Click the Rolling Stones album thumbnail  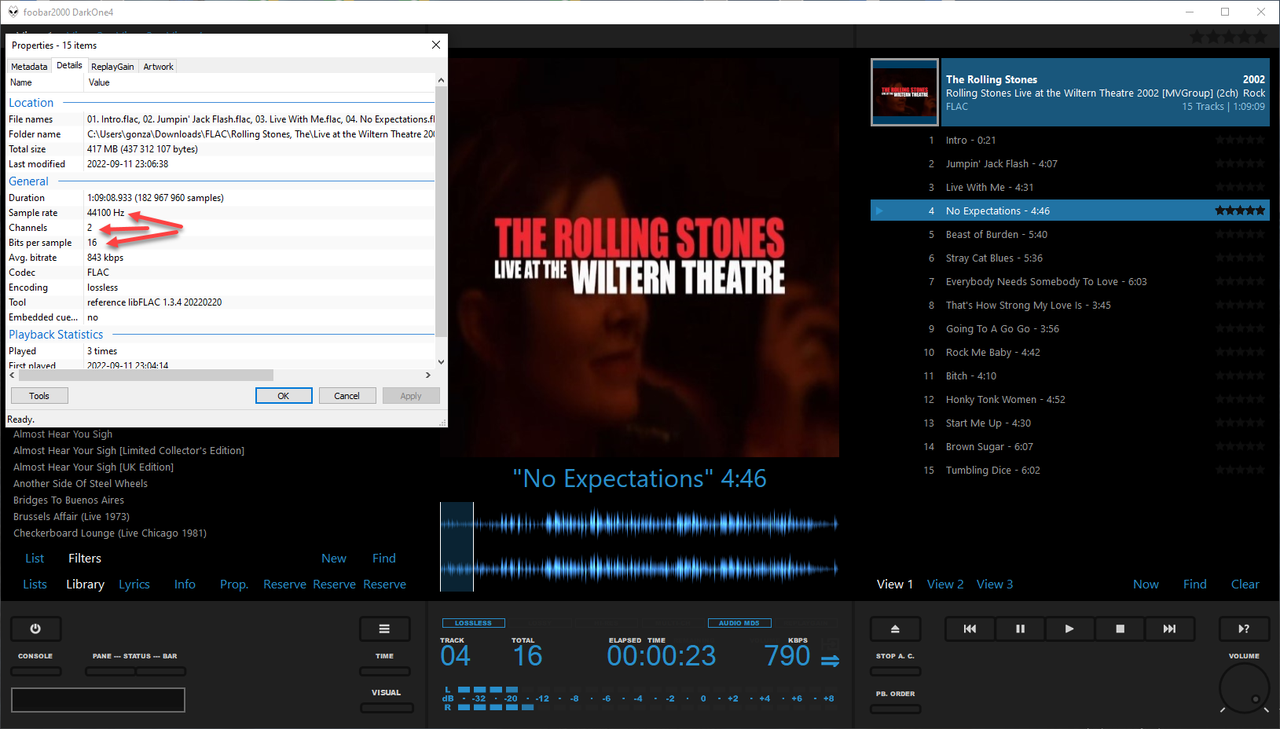(904, 92)
